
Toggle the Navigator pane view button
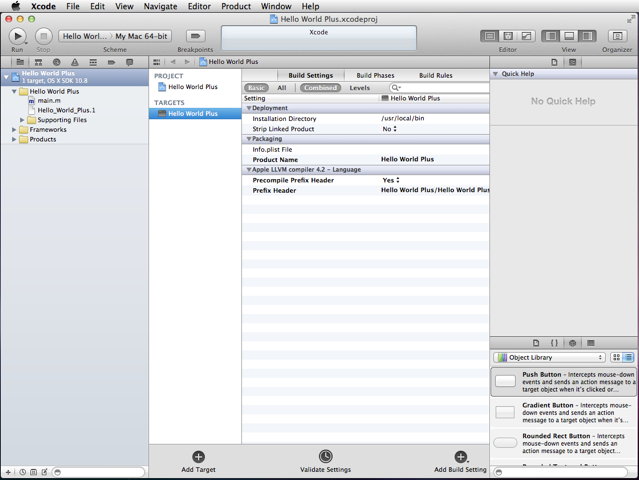coord(551,36)
